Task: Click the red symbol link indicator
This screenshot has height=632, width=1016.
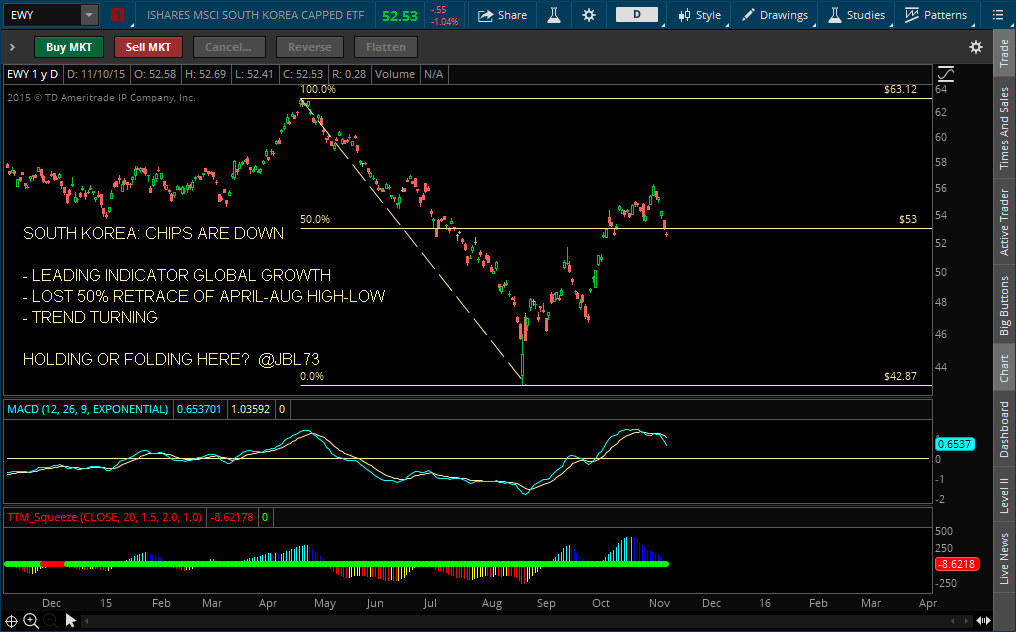Action: (x=117, y=14)
